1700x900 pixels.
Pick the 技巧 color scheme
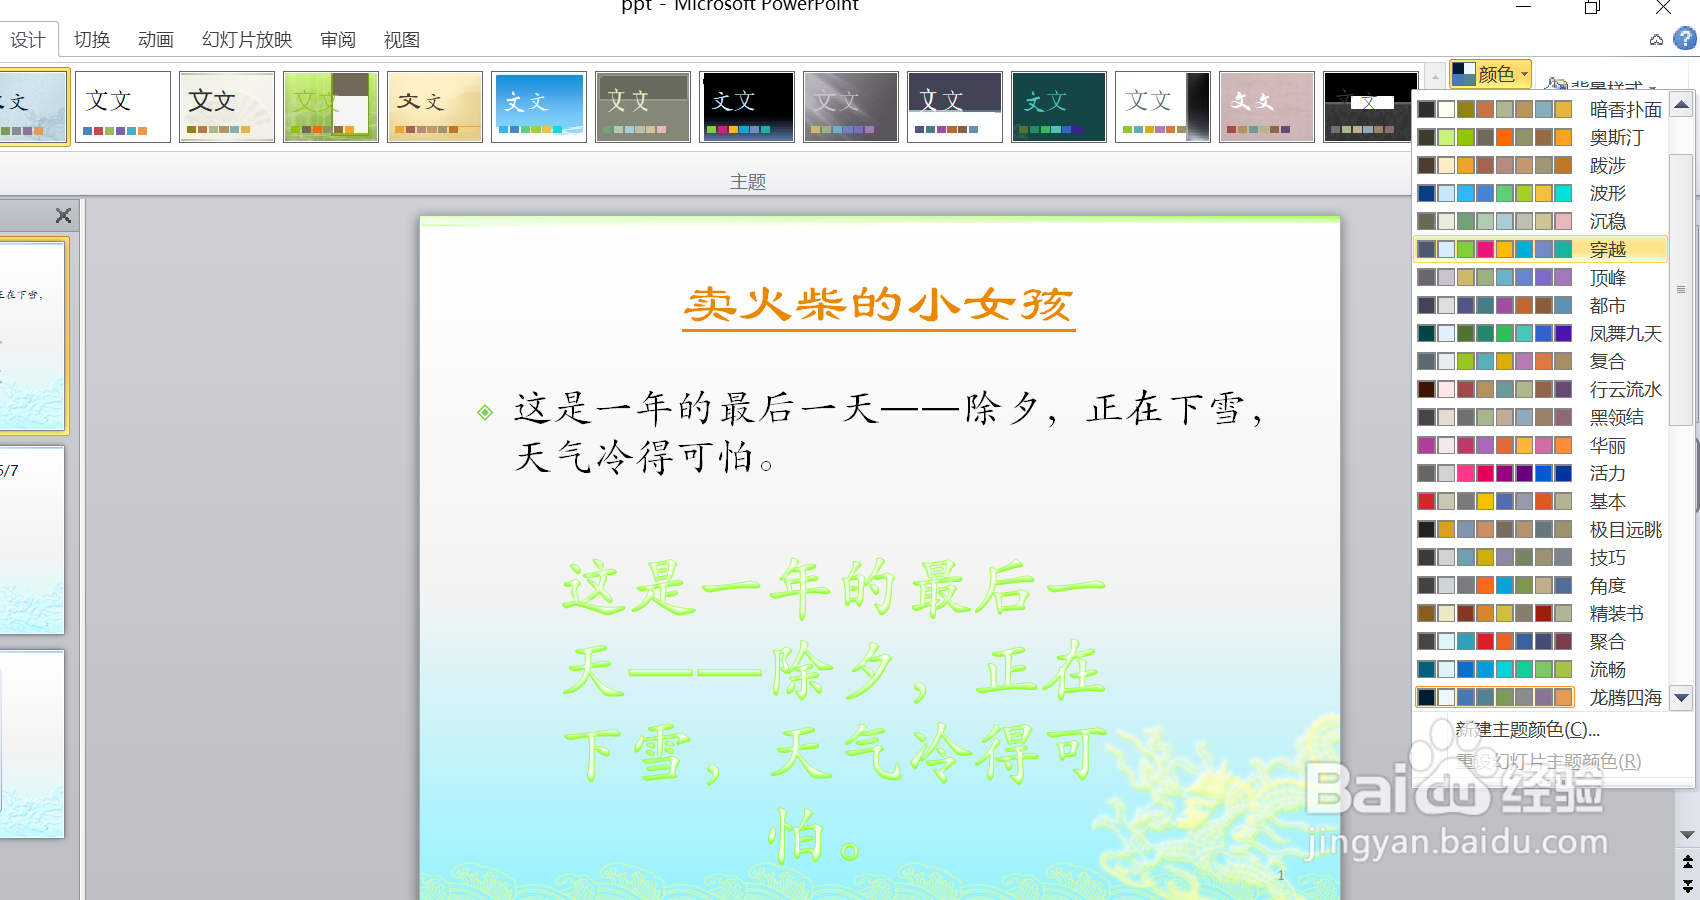(1541, 557)
